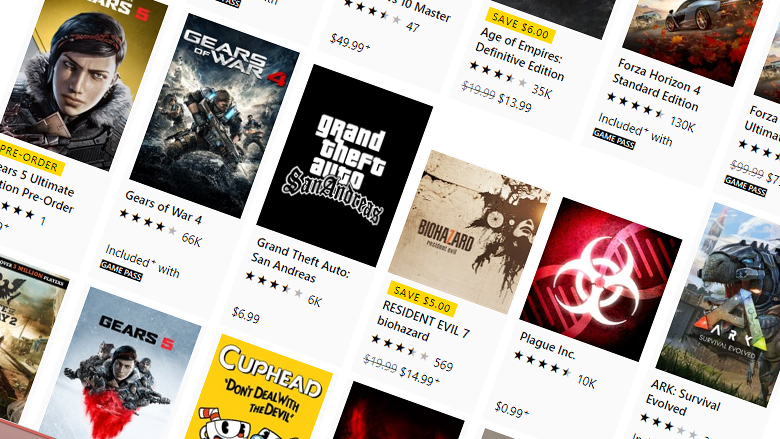
Task: Open the Gears of War 4 cover art
Action: [215, 116]
